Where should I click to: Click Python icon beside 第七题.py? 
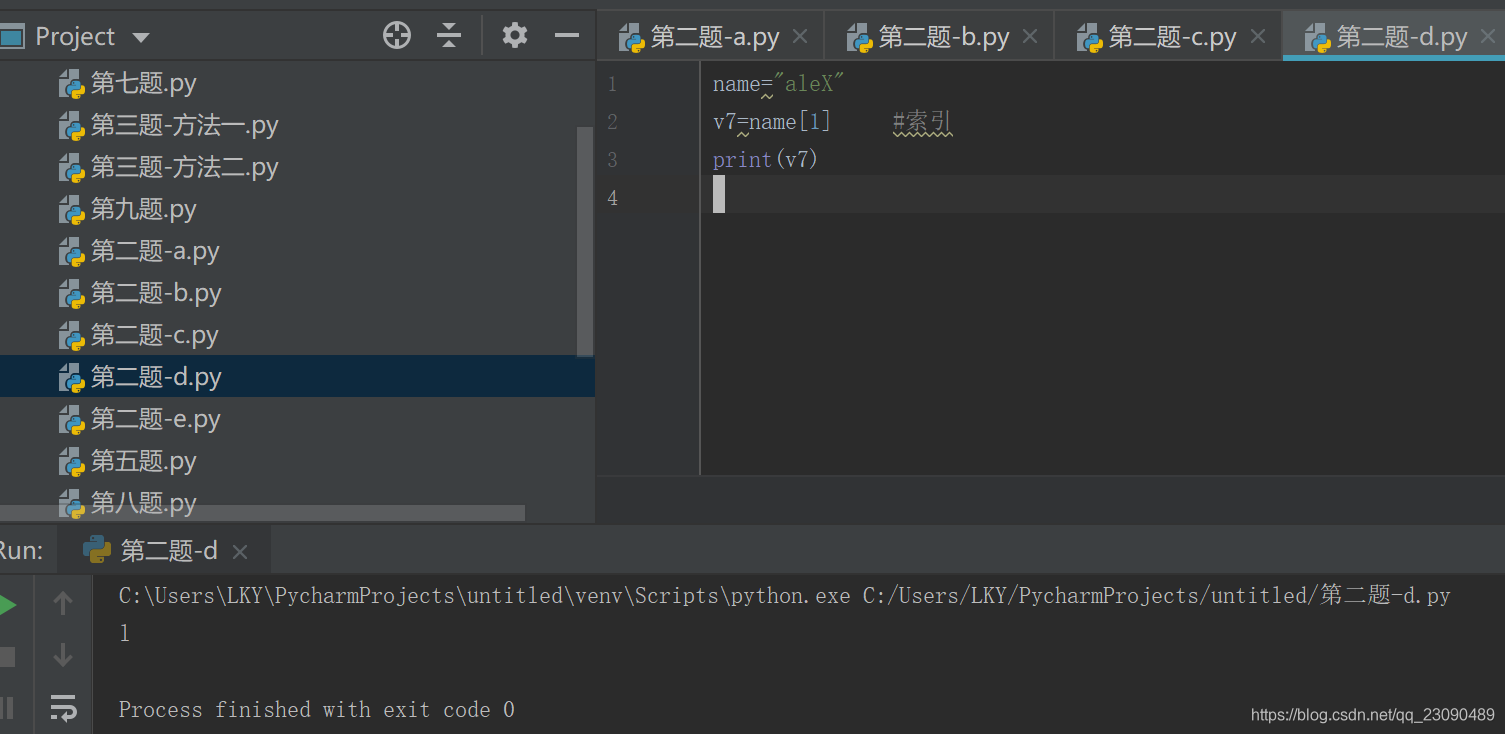pyautogui.click(x=71, y=84)
